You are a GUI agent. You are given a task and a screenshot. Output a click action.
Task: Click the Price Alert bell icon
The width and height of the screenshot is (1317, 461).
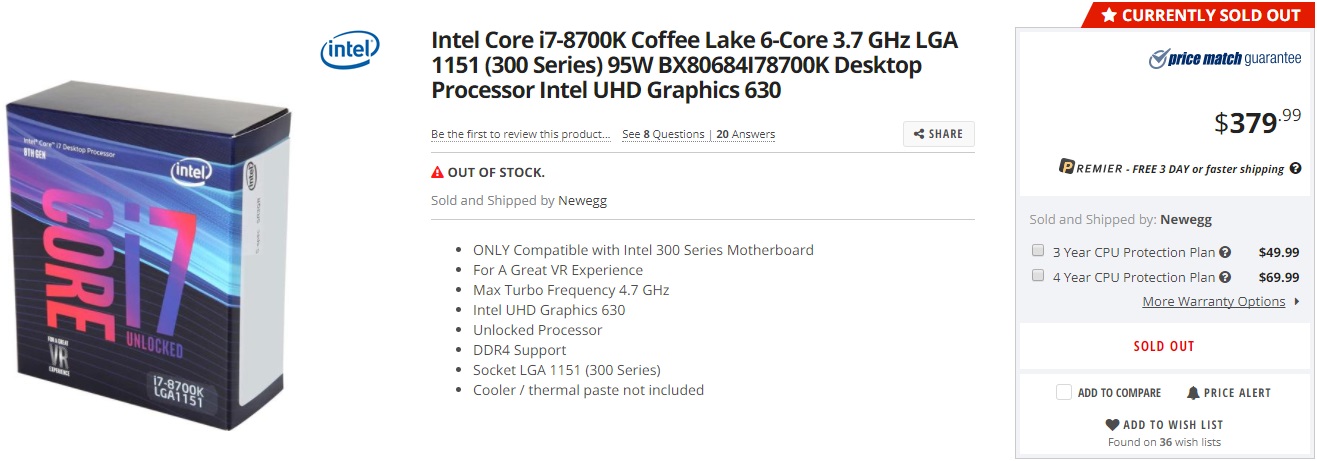coord(1193,393)
